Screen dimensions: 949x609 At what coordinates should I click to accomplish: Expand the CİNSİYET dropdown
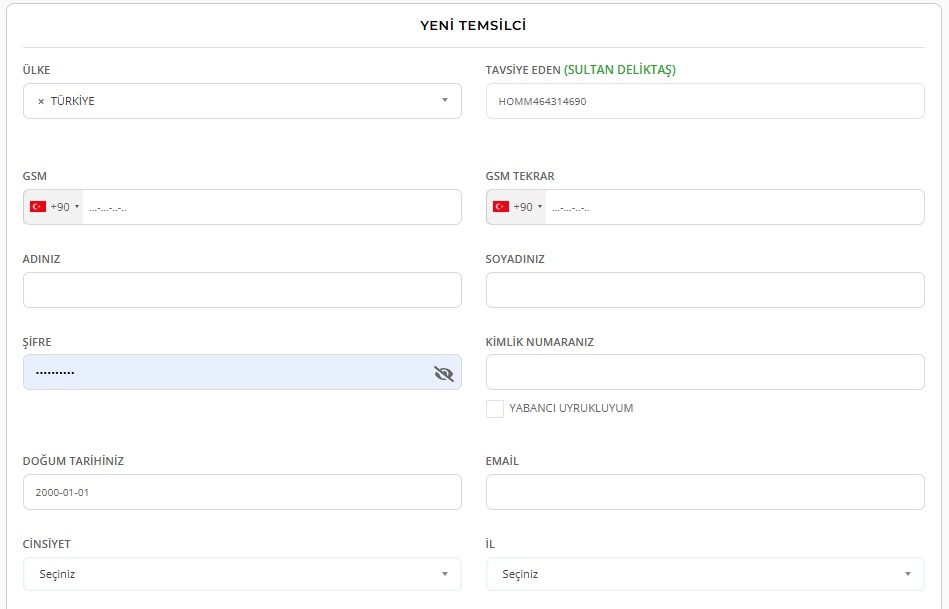[444, 574]
